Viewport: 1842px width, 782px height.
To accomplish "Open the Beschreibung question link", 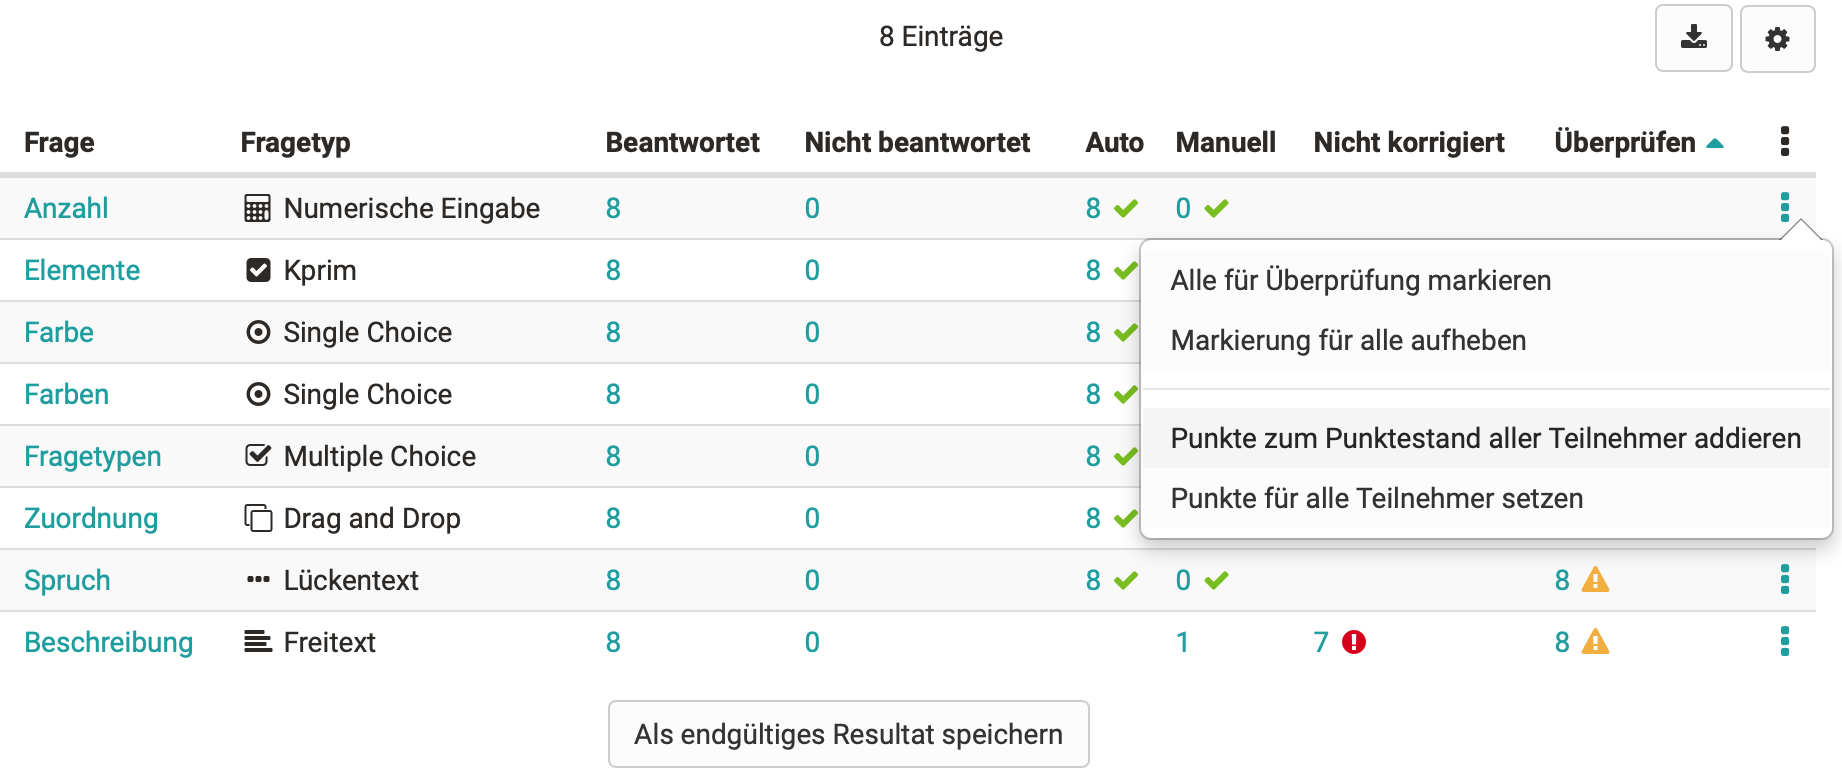I will (x=108, y=642).
